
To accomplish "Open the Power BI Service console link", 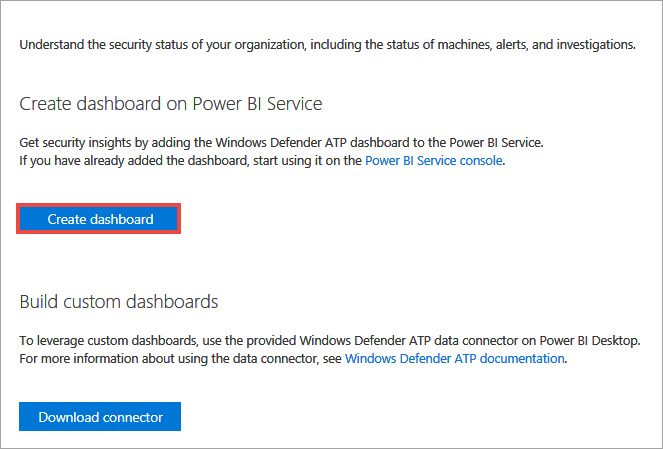I will tap(434, 160).
